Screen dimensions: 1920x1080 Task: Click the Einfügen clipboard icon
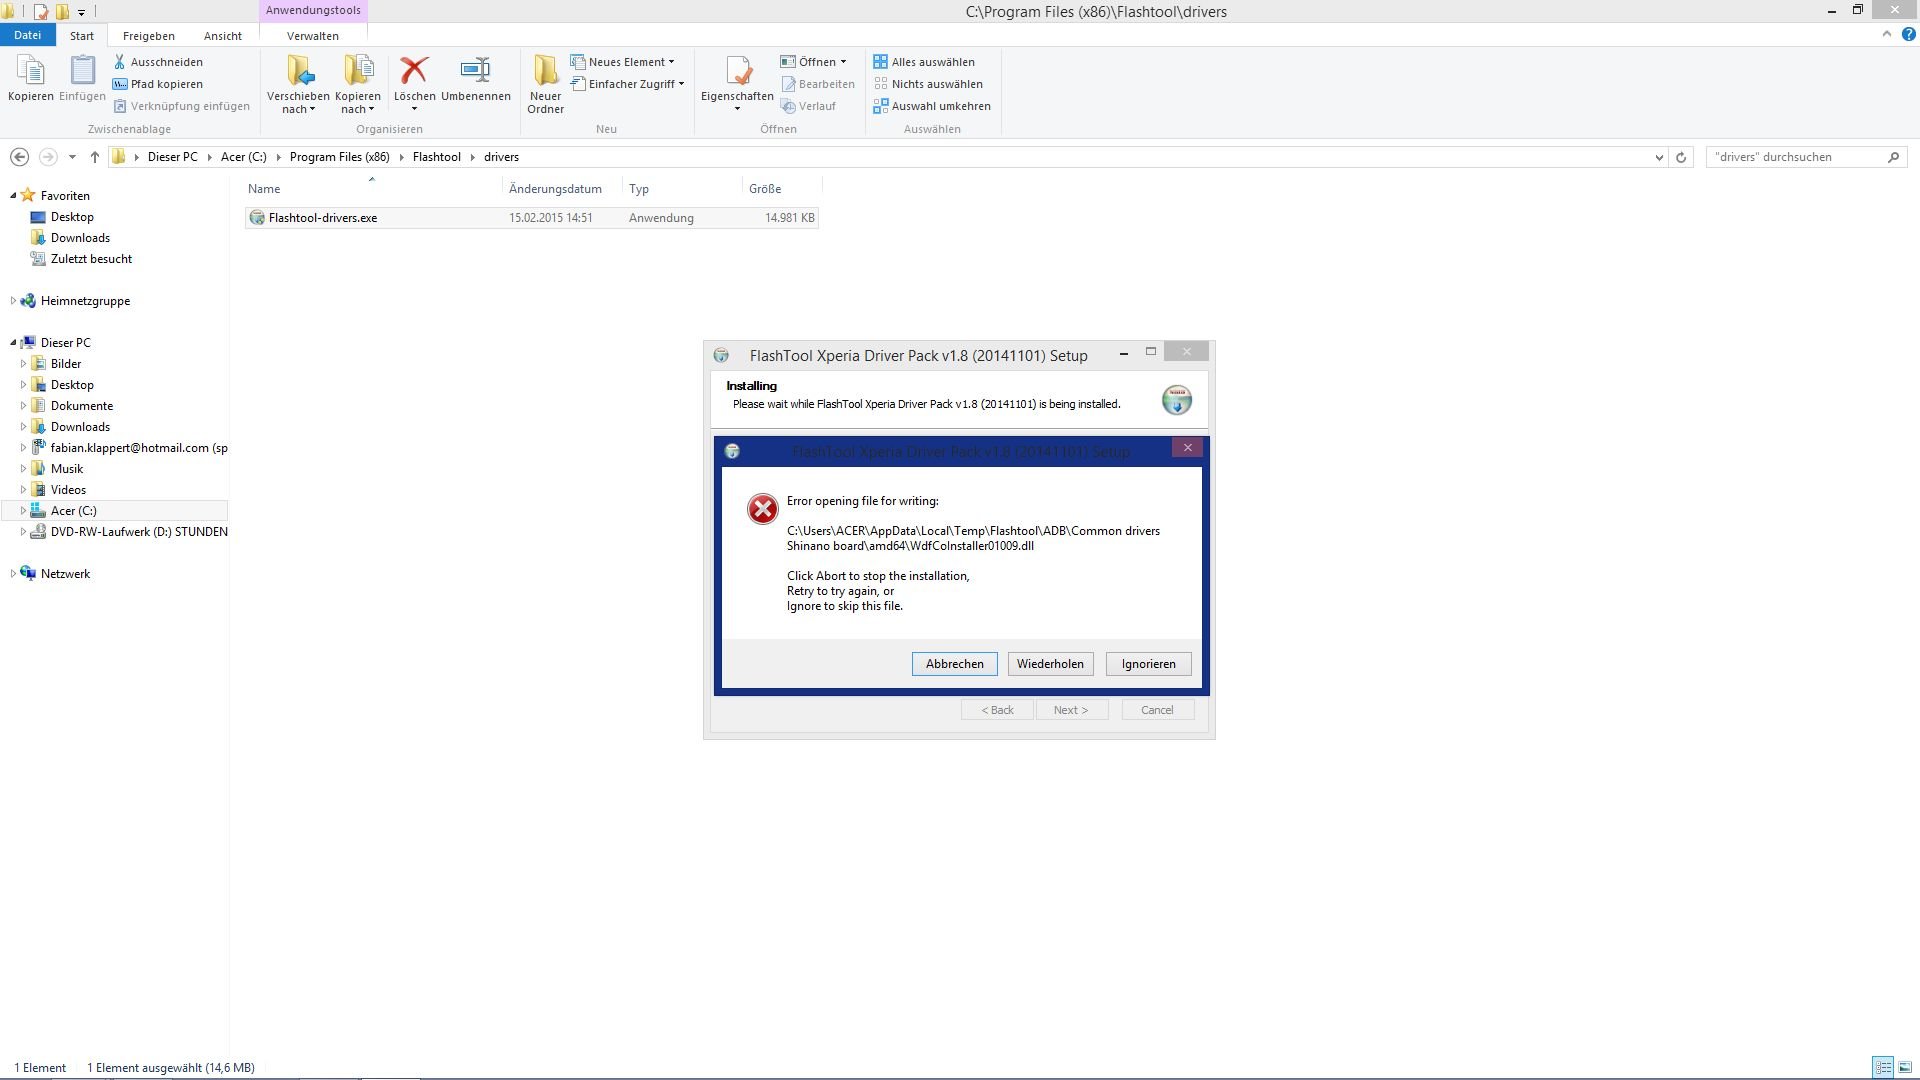tap(82, 72)
